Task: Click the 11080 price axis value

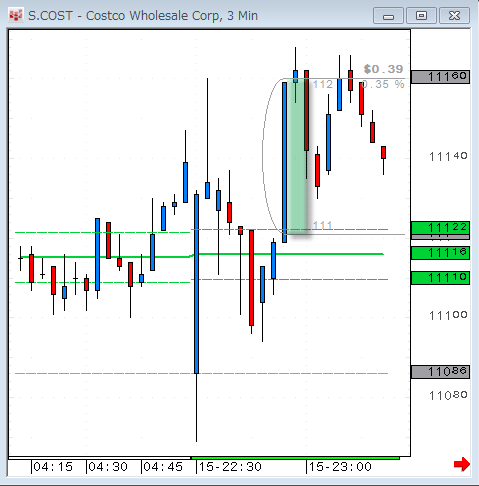Action: (448, 396)
